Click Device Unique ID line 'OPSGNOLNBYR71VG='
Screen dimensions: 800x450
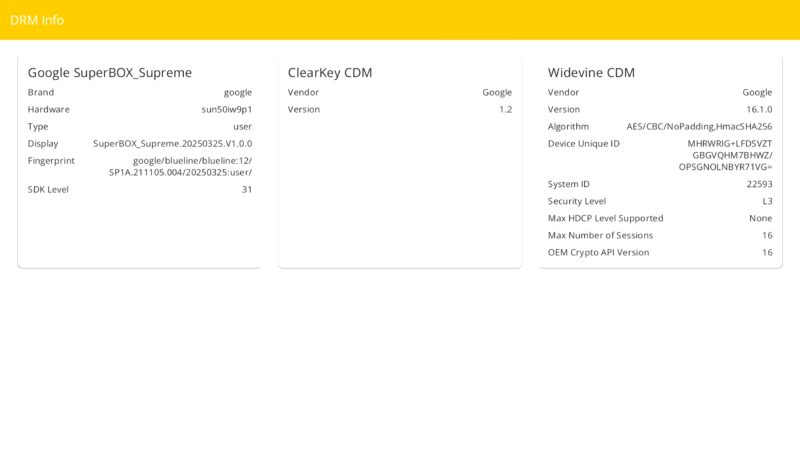click(726, 167)
